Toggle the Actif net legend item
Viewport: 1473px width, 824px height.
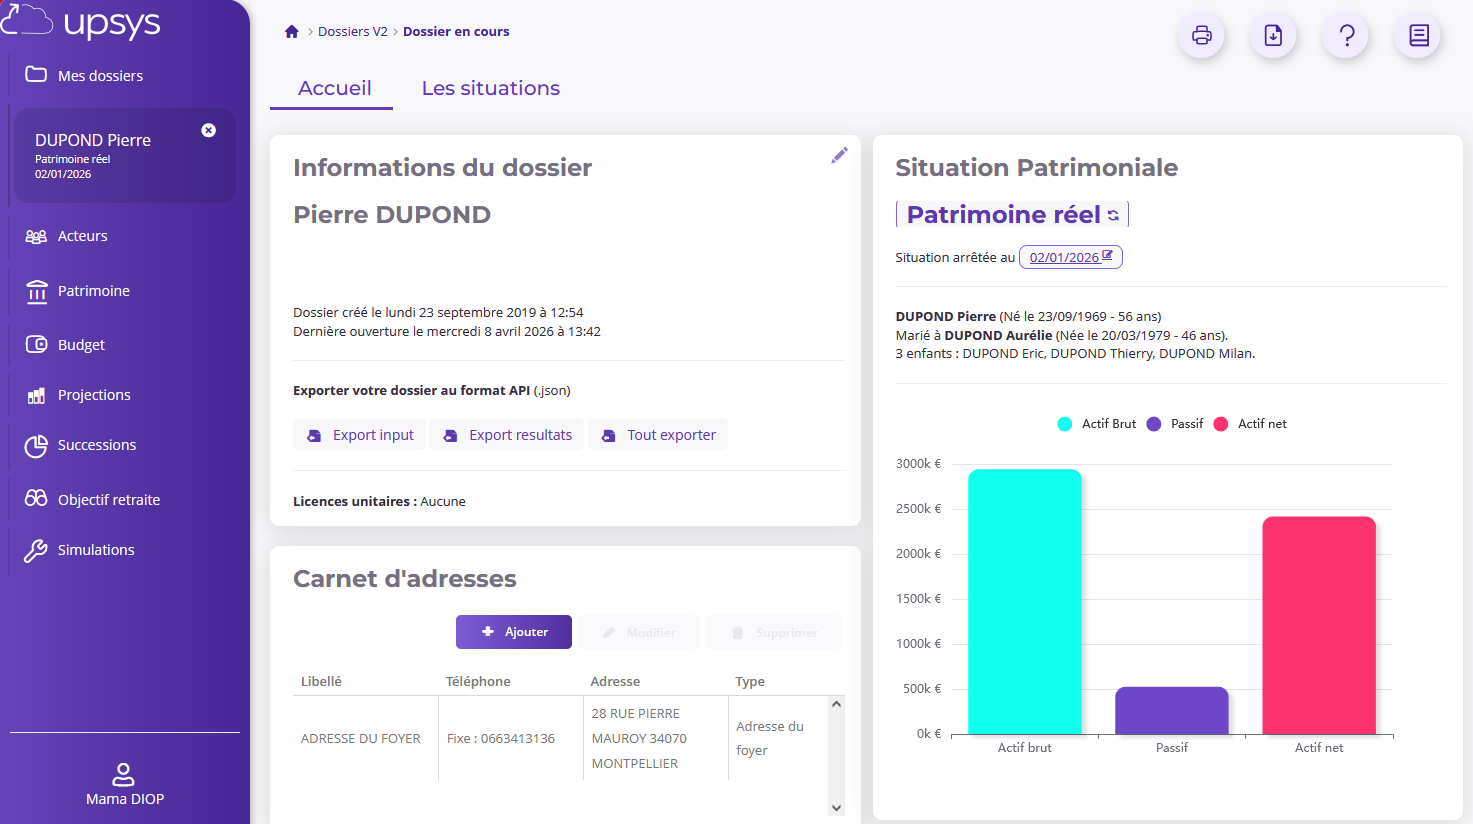point(1253,423)
